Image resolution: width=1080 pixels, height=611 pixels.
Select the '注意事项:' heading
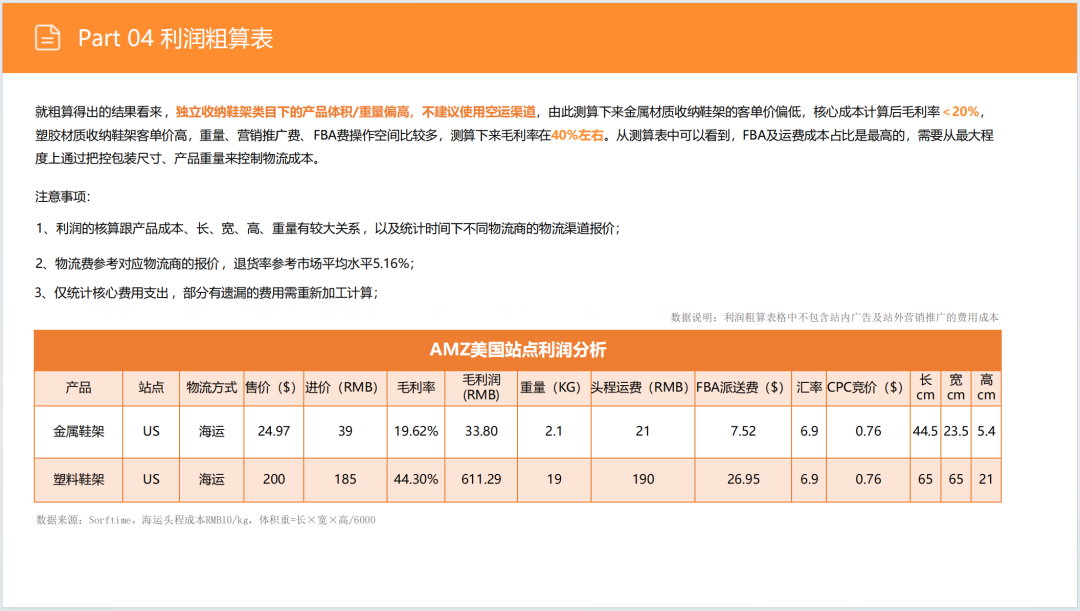pyautogui.click(x=63, y=197)
